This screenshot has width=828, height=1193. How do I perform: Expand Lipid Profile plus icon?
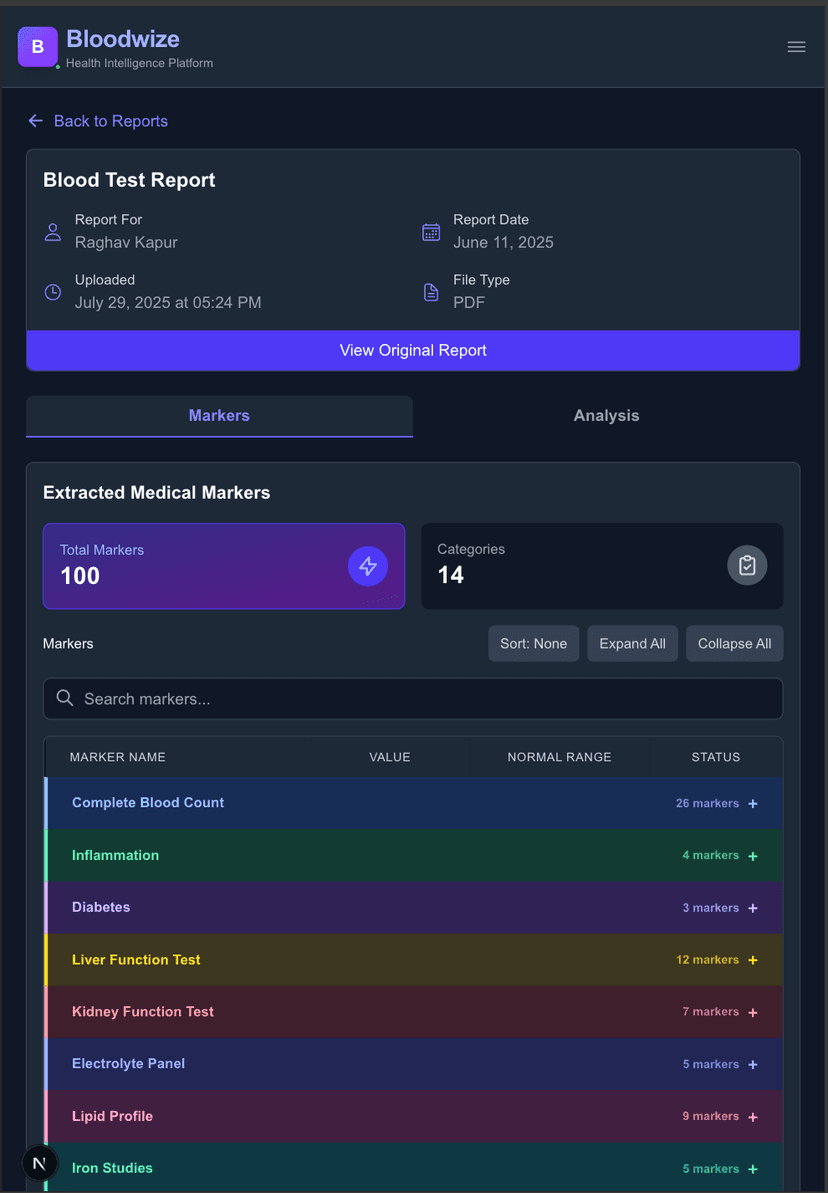pyautogui.click(x=753, y=1116)
